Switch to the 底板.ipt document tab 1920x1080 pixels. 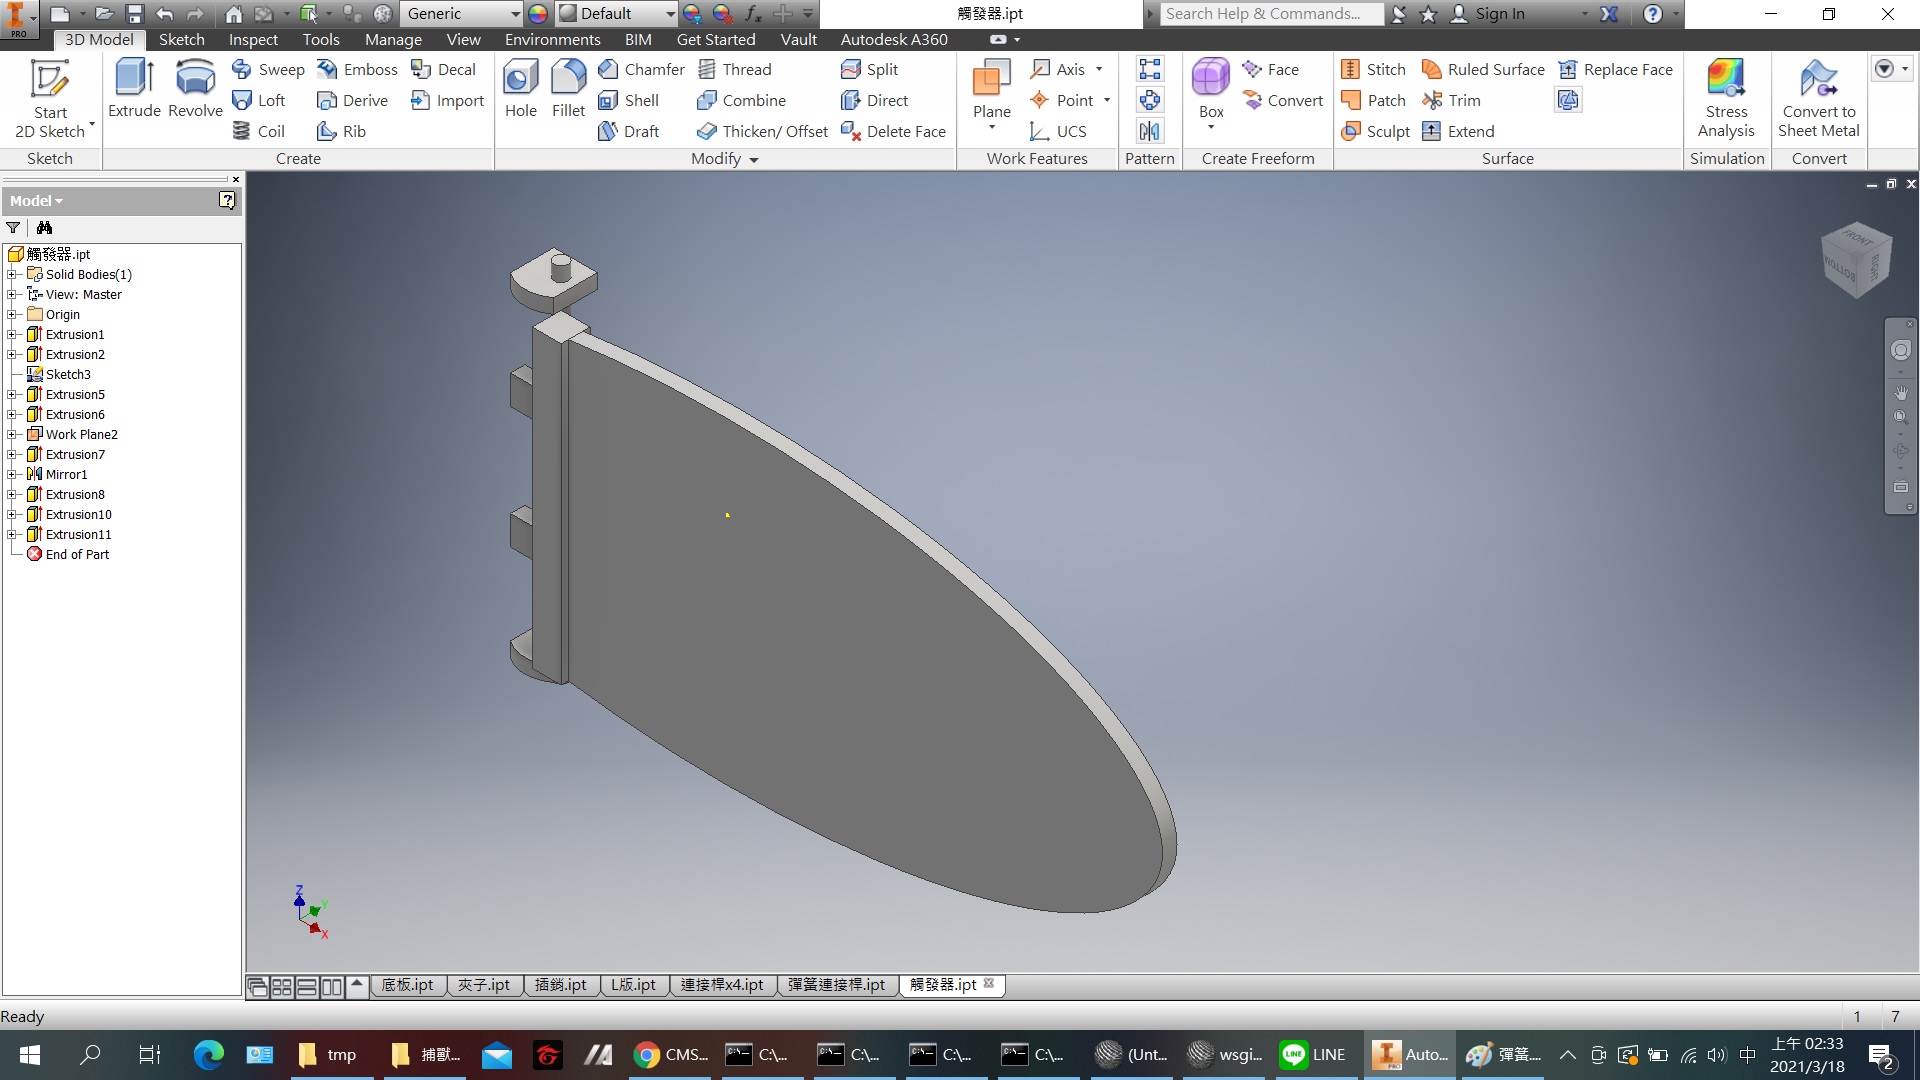pos(407,985)
